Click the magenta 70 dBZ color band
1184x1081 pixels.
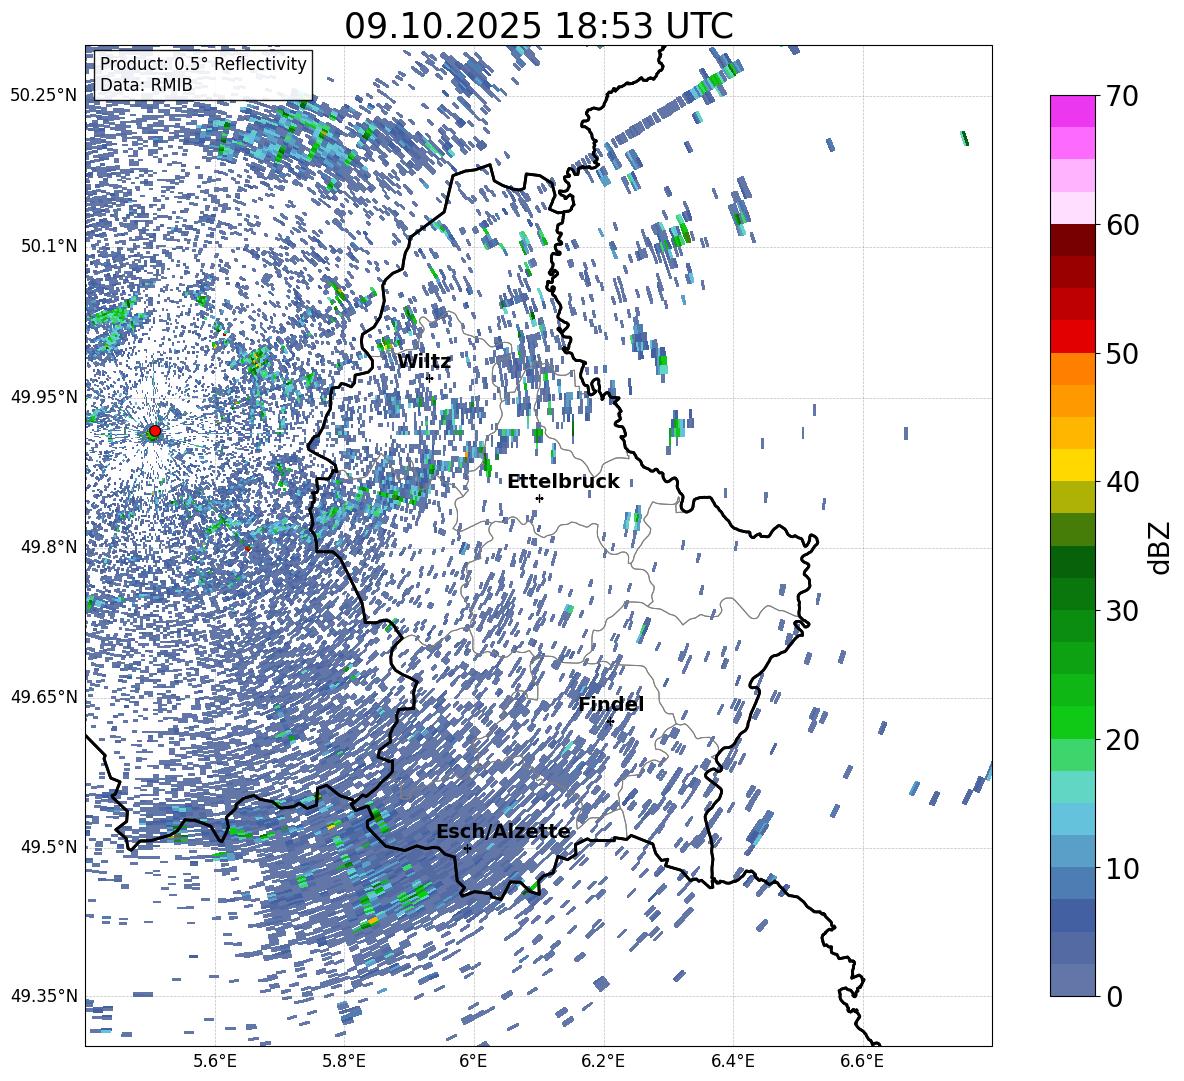tap(1072, 111)
